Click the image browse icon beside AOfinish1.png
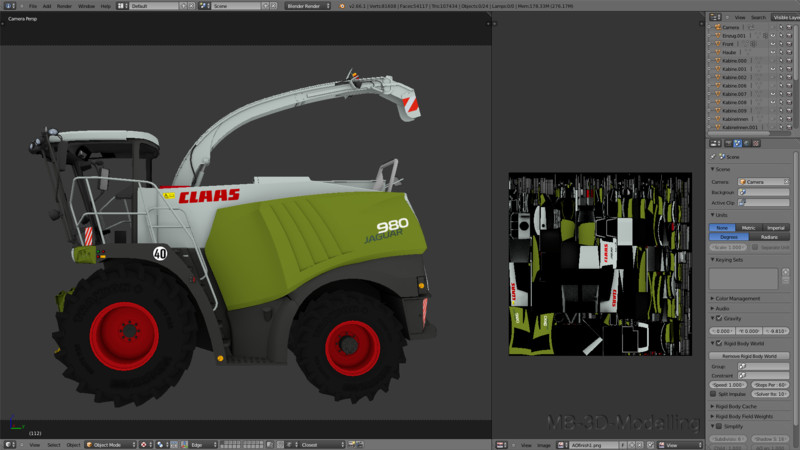This screenshot has height=450, width=800. [x=562, y=445]
